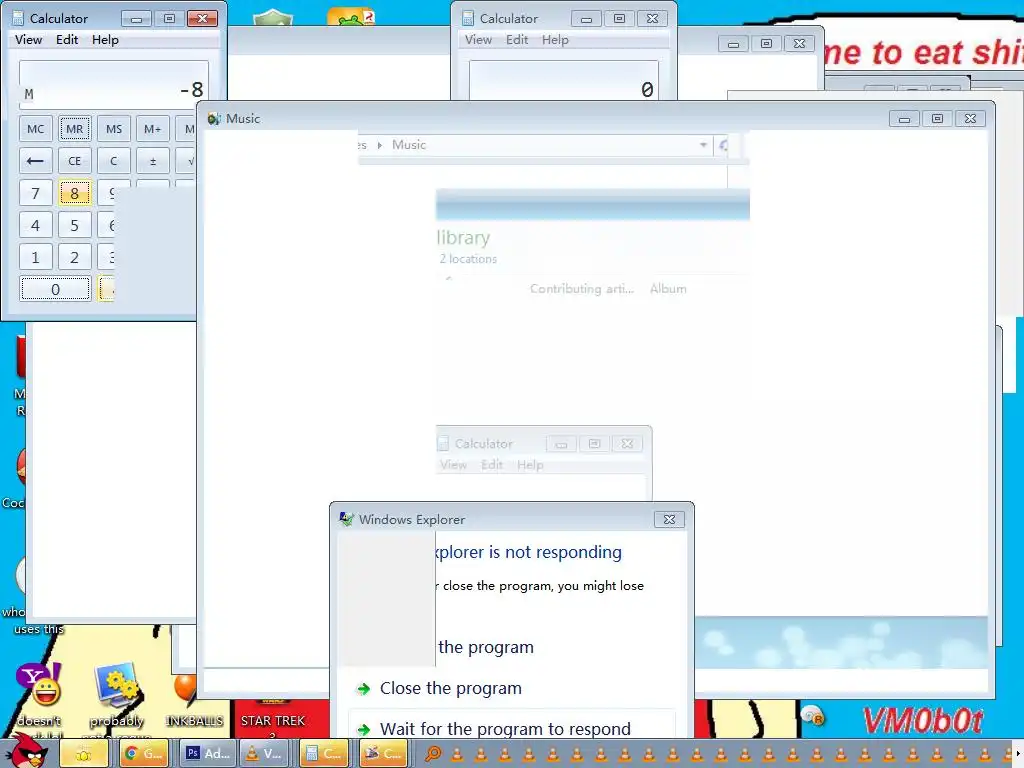
Task: Click the front Calculator display showing -8
Action: (x=114, y=84)
